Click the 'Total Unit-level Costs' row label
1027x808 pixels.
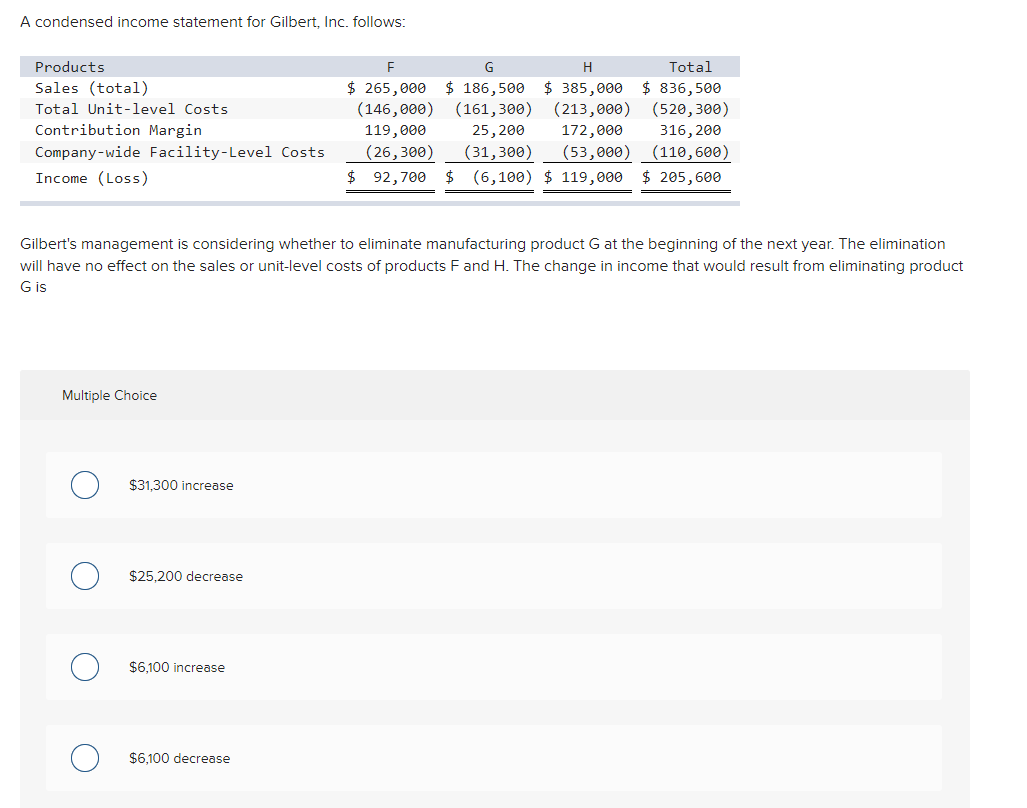132,109
